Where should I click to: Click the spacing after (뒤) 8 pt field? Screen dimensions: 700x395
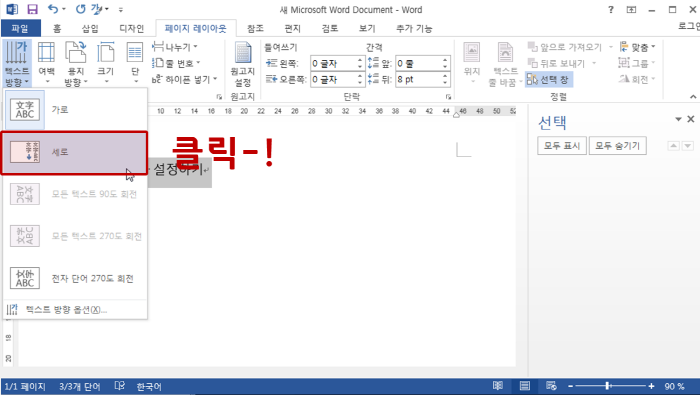click(x=419, y=80)
